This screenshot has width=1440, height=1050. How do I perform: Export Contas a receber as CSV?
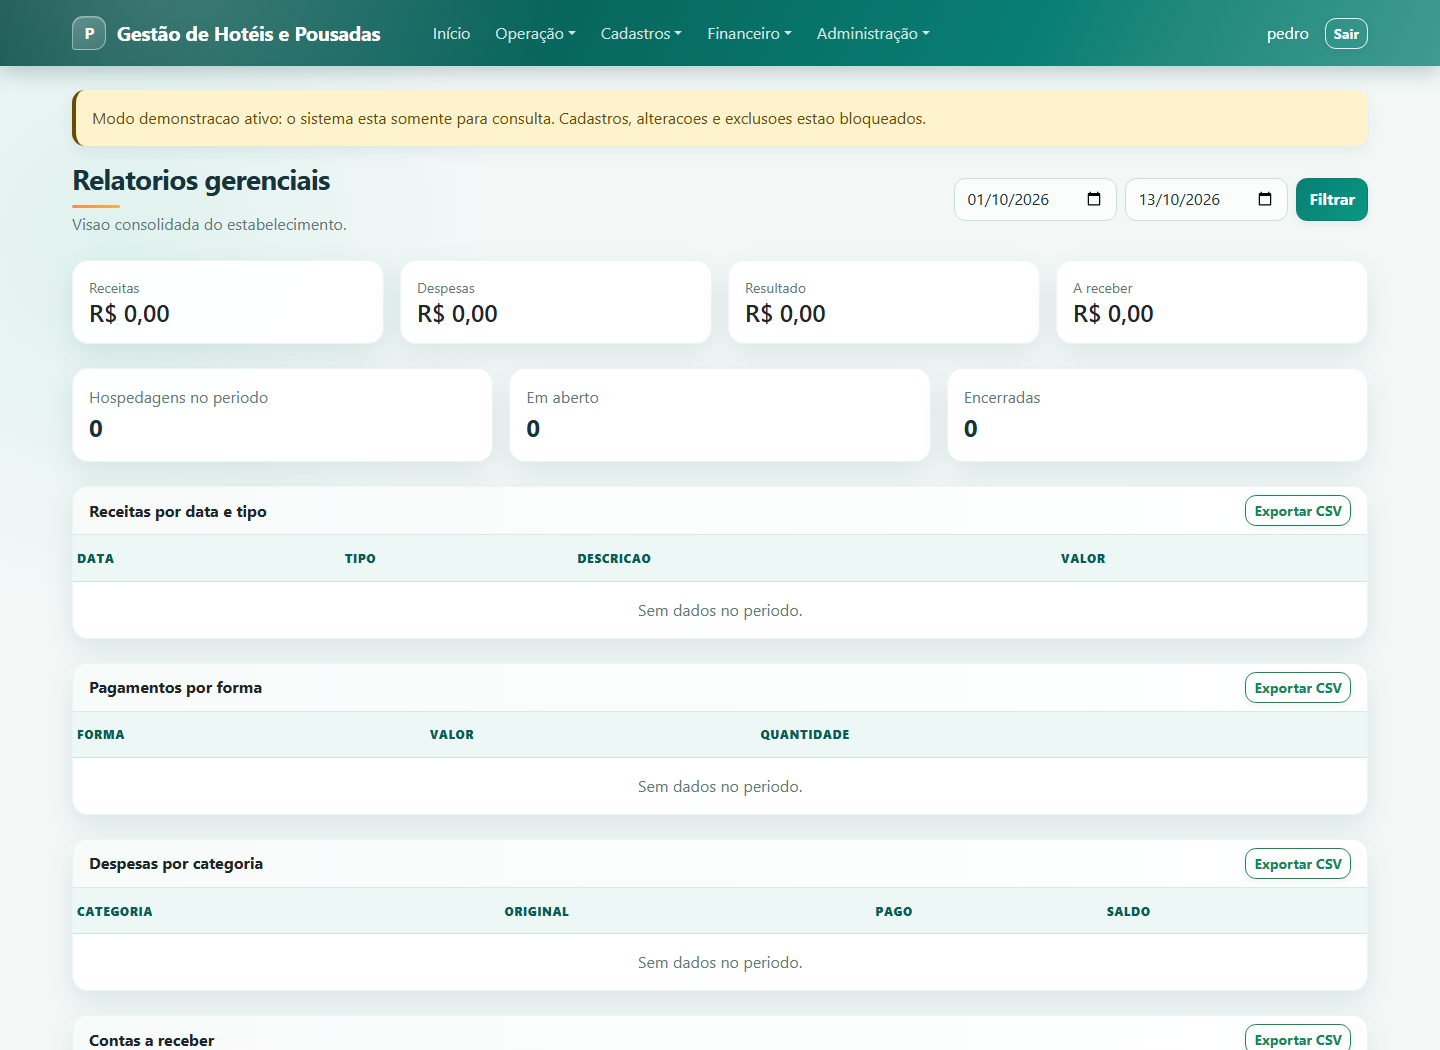tap(1297, 1039)
